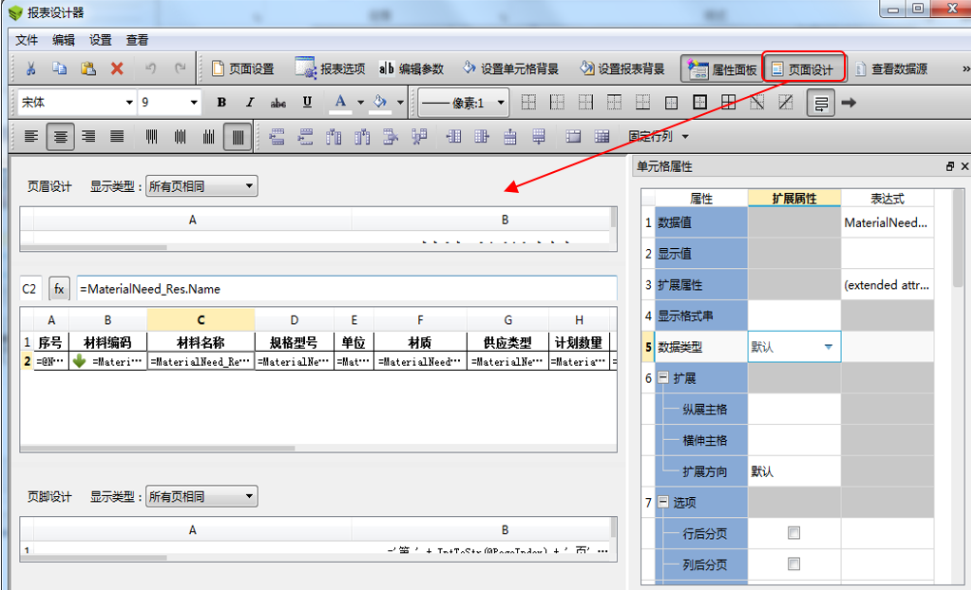Select the 扩展属性 column header
971x590 pixels.
click(794, 199)
